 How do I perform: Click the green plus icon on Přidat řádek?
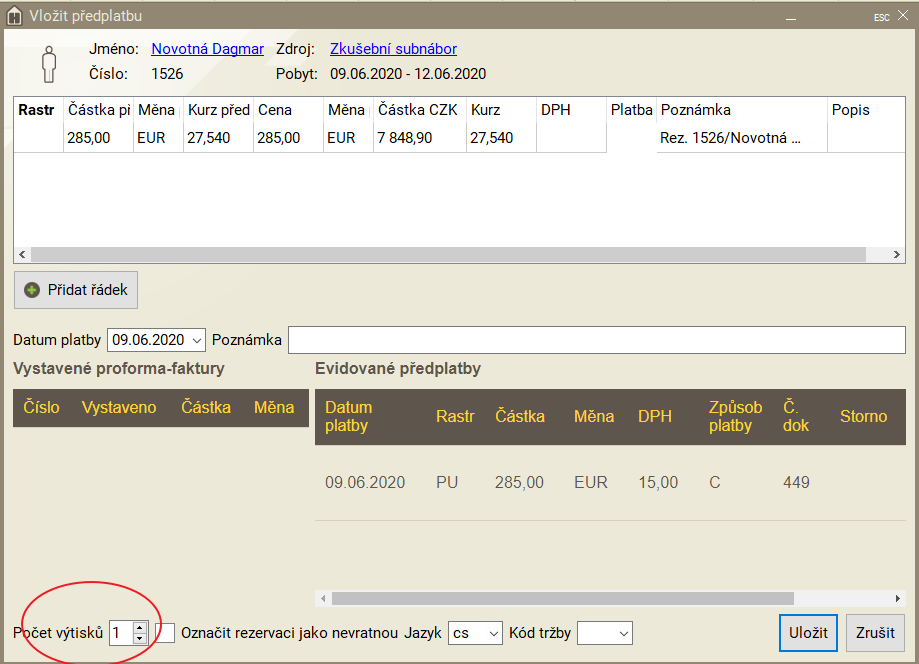click(x=32, y=290)
